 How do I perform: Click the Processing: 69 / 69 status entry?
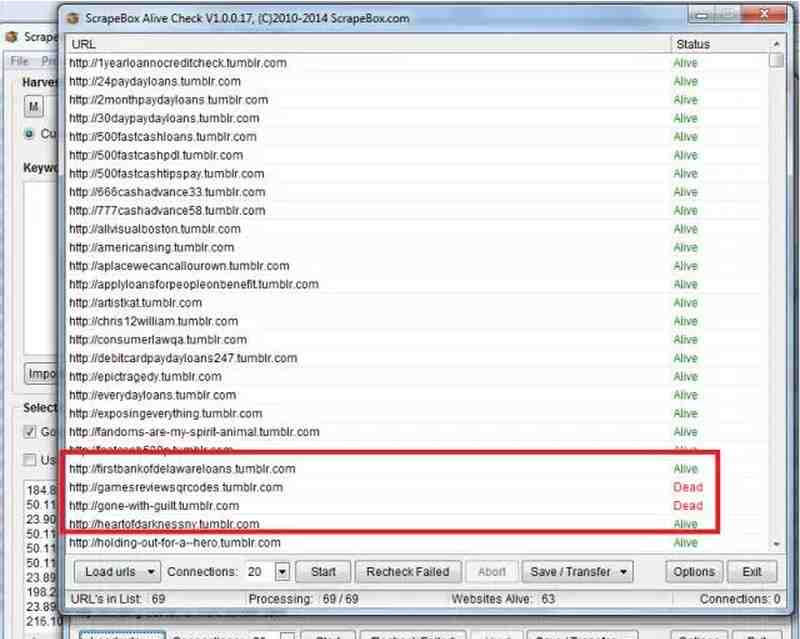point(303,599)
